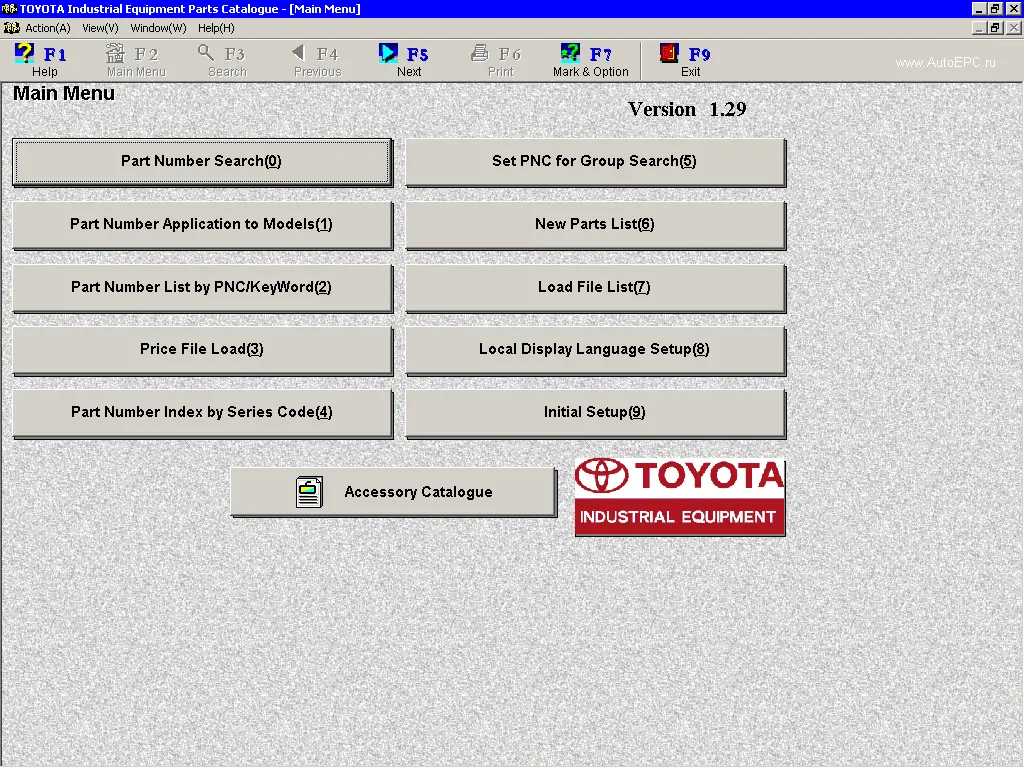Open Part Number Index by Series Code(4)

point(202,413)
